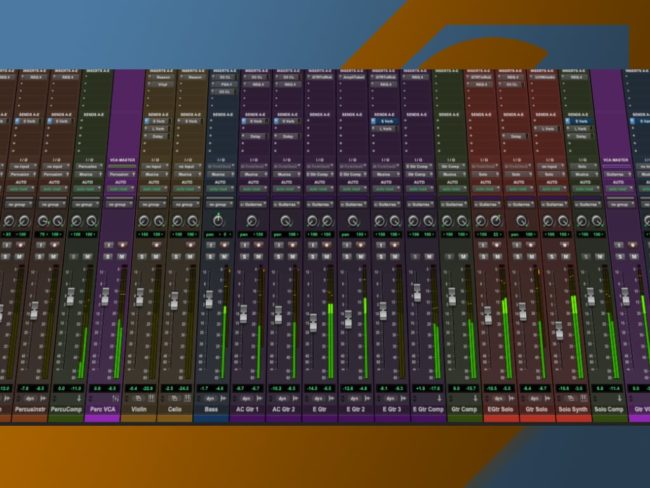Toggle input monitoring on Bass track
Image resolution: width=650 pixels, height=488 pixels.
pos(211,245)
